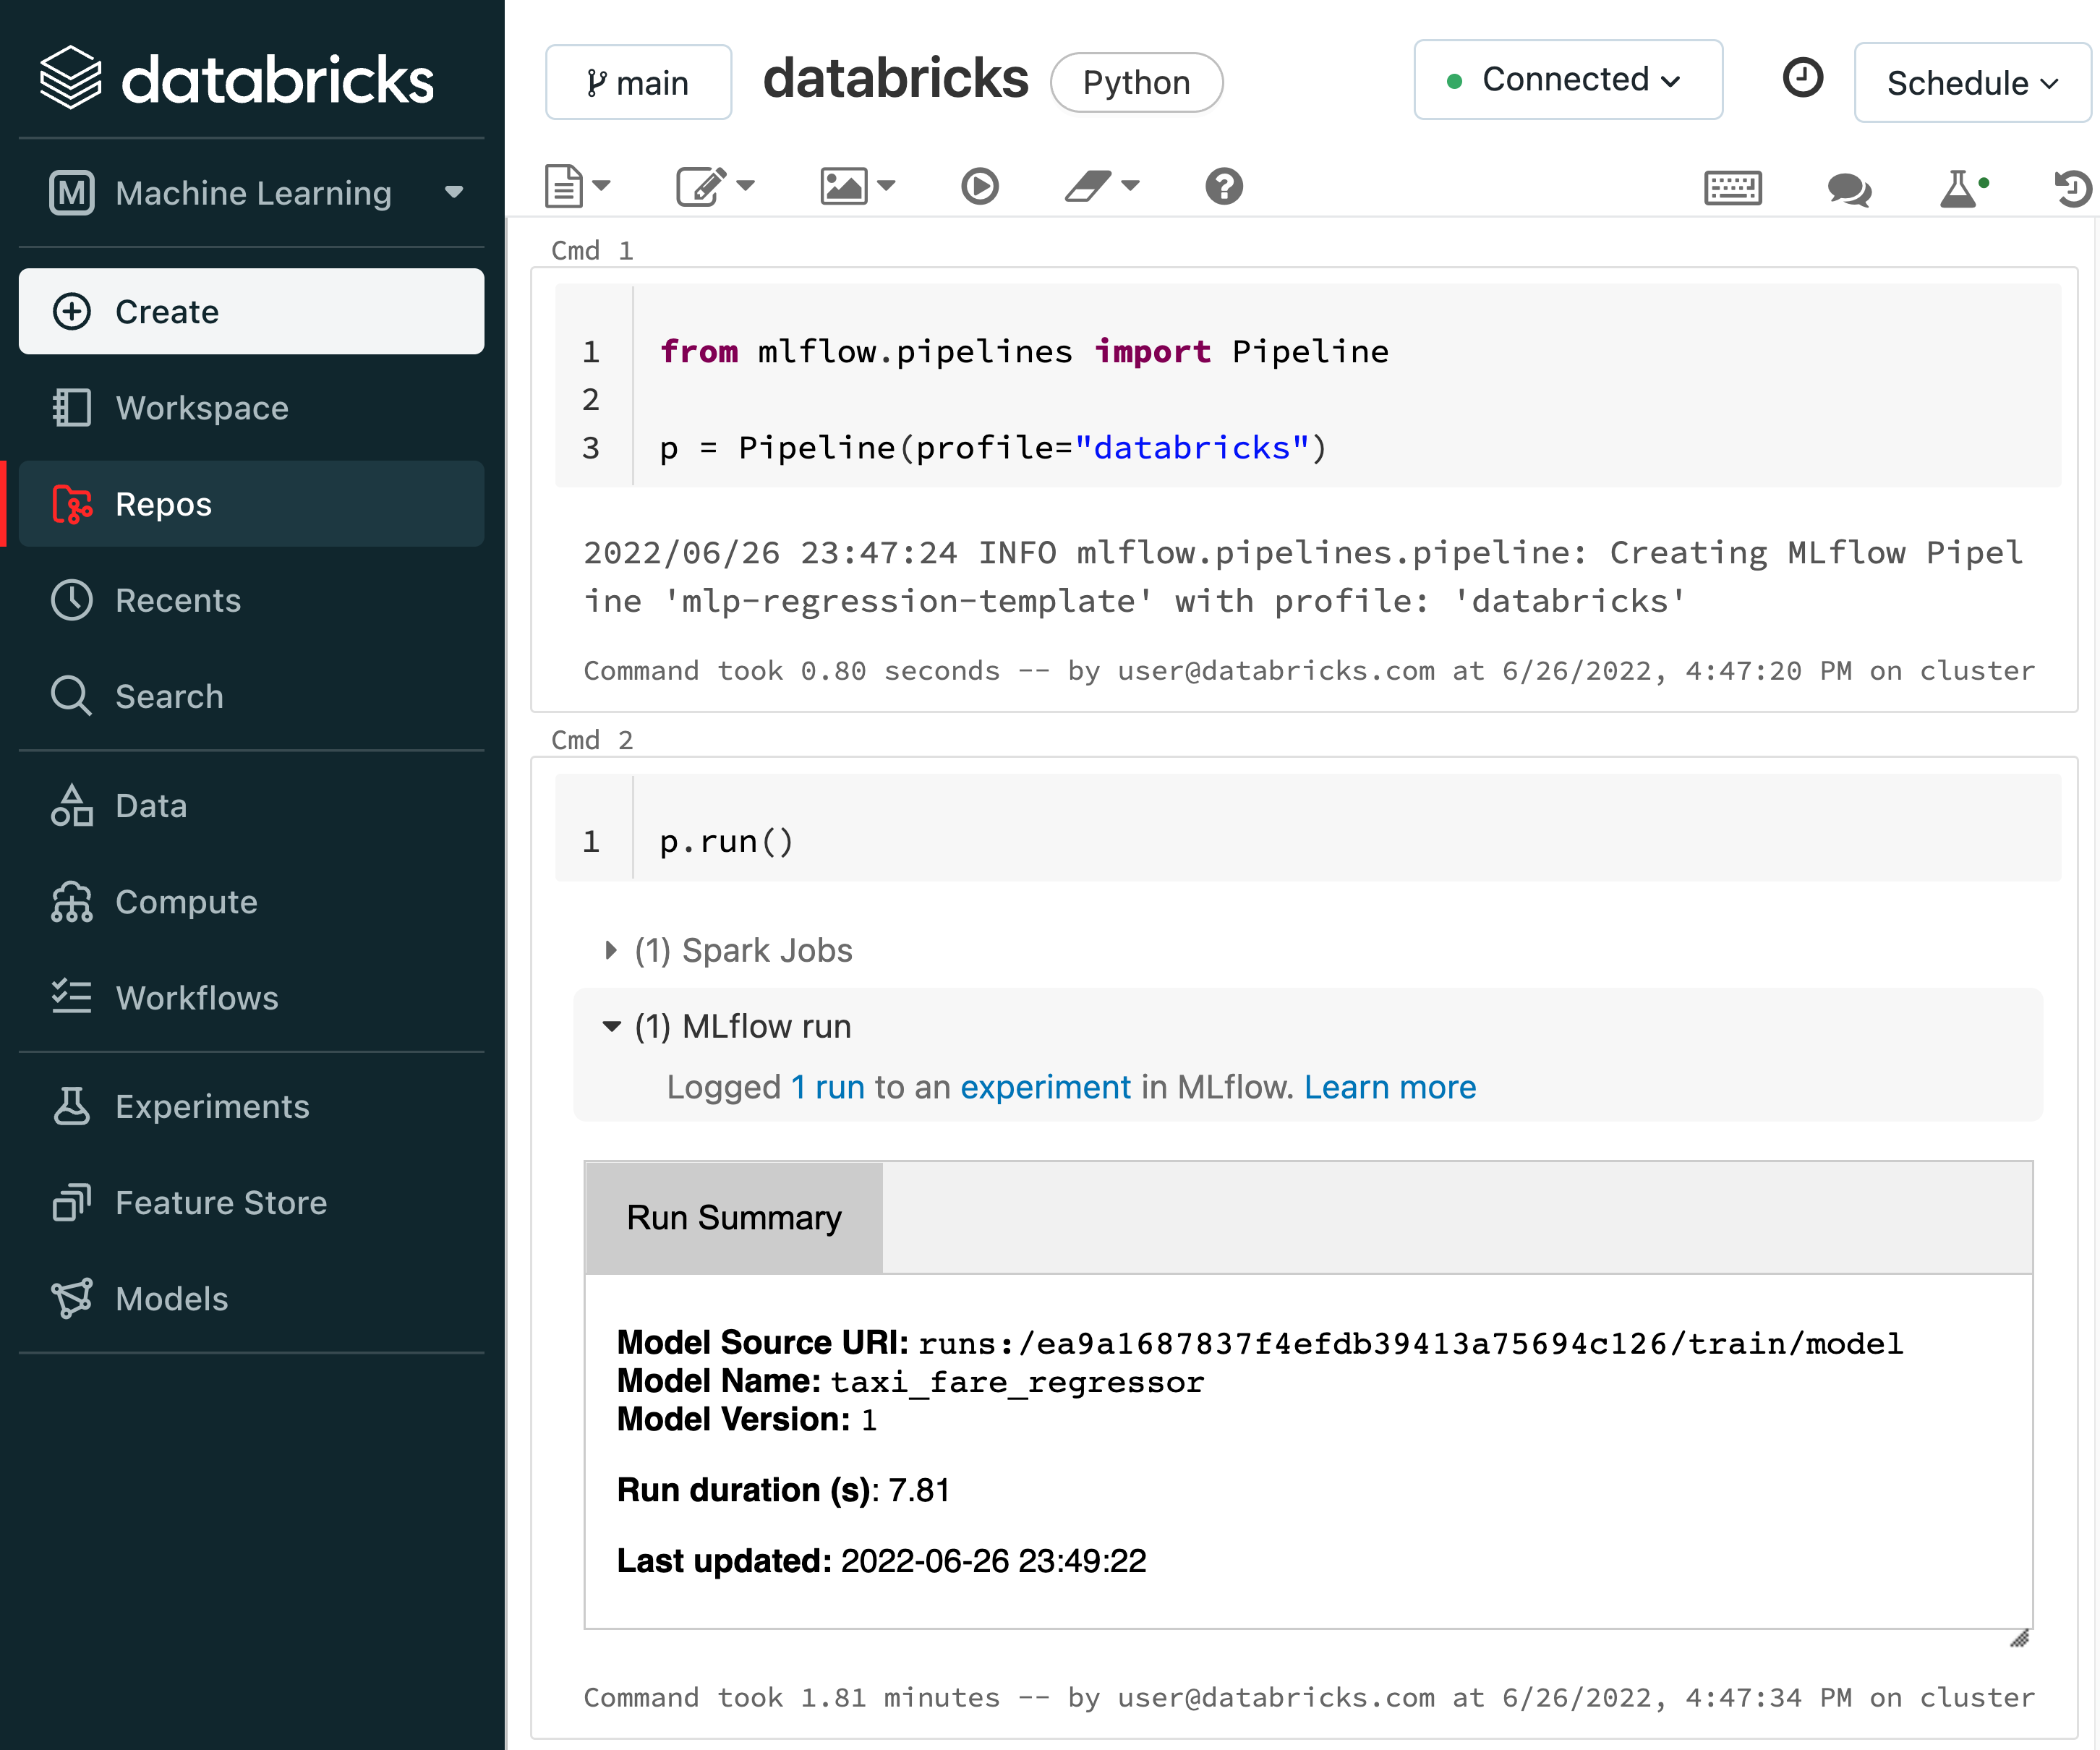2100x1750 pixels.
Task: Click the Model Name taxi_fare_regressor
Action: click(1017, 1382)
